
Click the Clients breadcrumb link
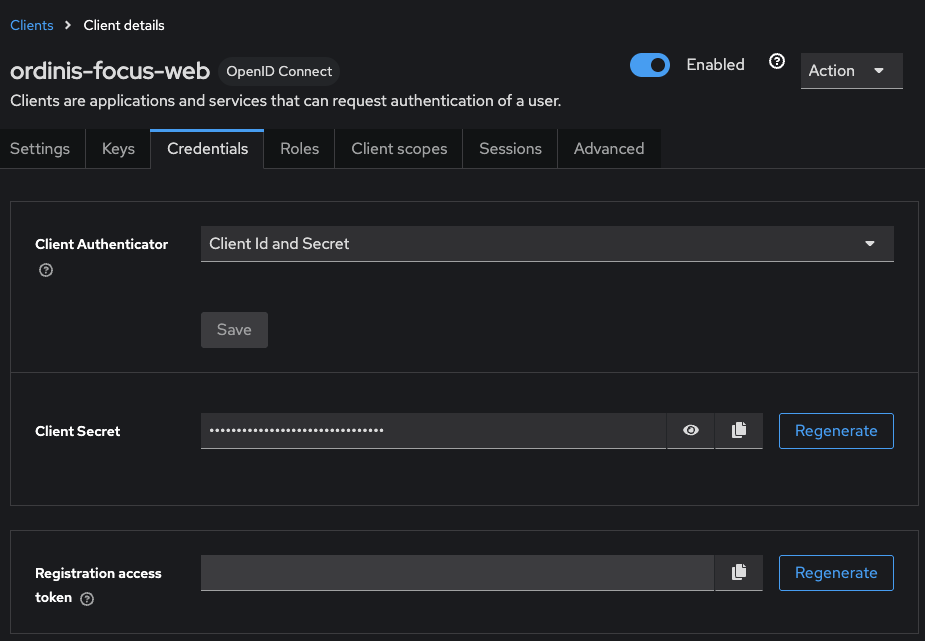point(32,25)
